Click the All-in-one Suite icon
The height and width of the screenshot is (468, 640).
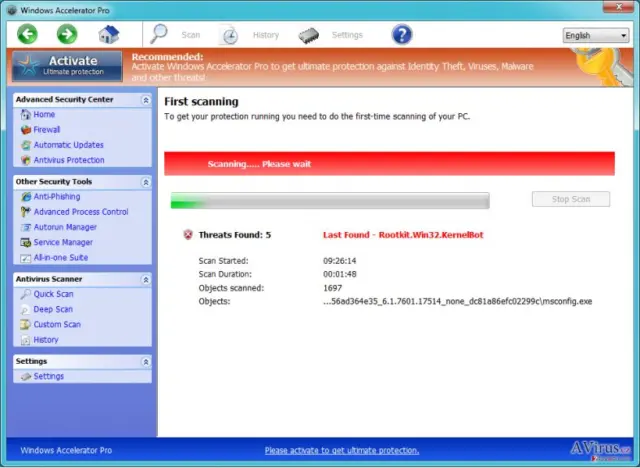(x=26, y=258)
